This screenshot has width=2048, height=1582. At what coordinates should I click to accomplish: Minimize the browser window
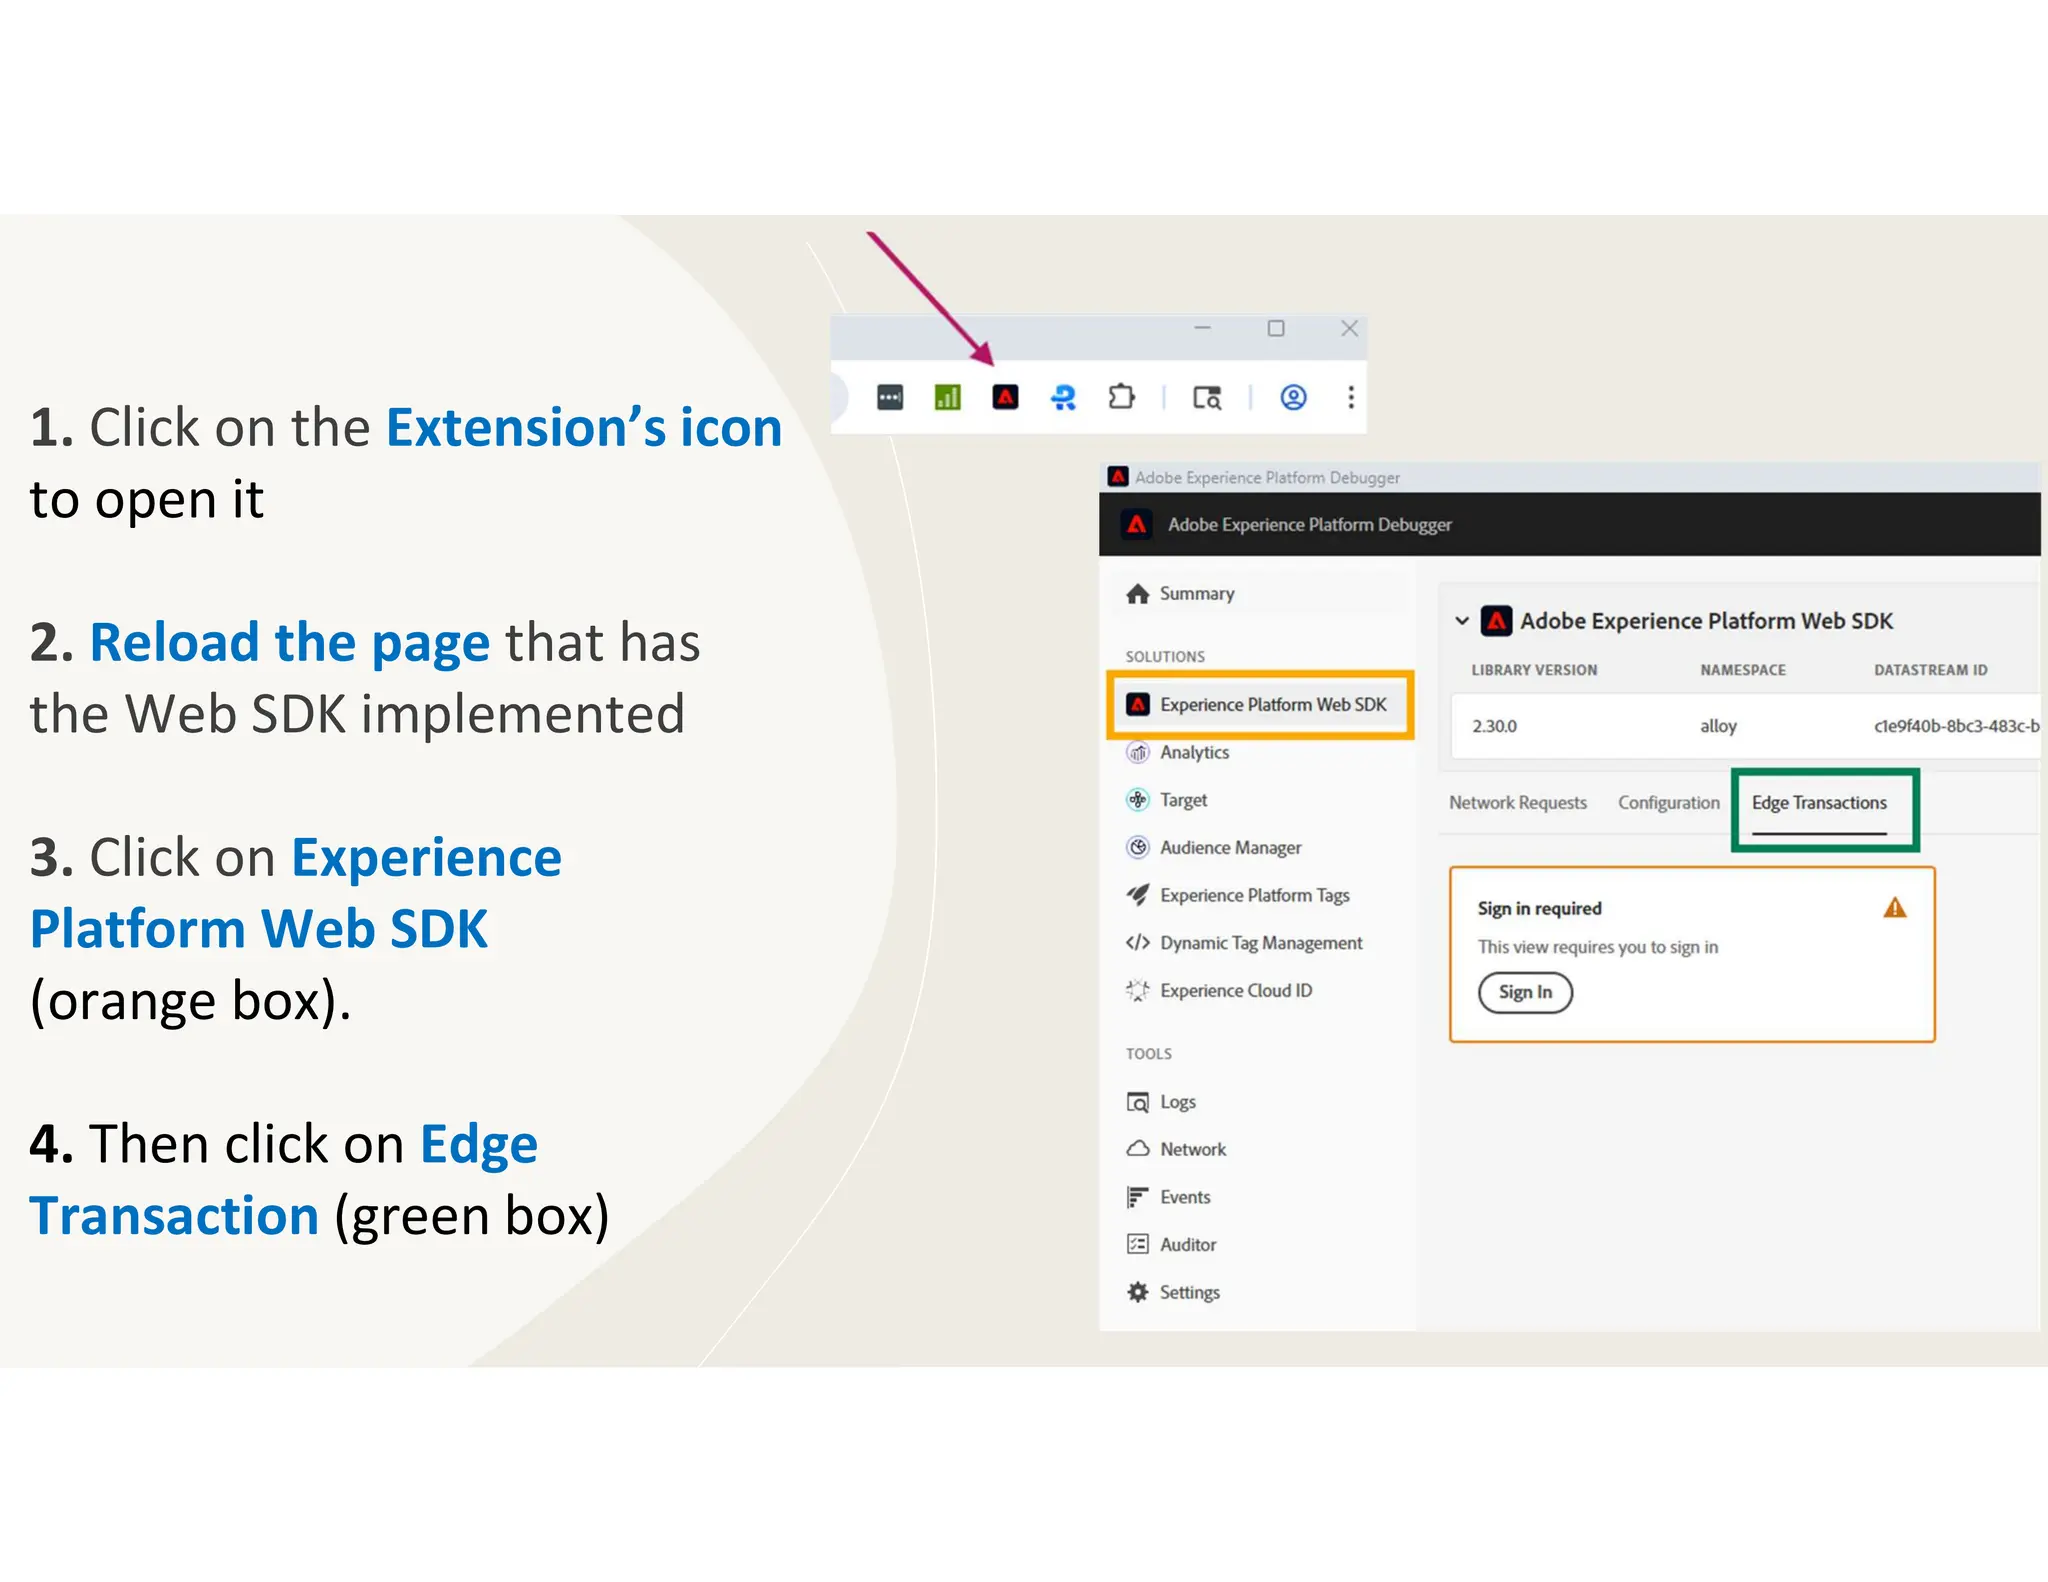tap(1202, 328)
